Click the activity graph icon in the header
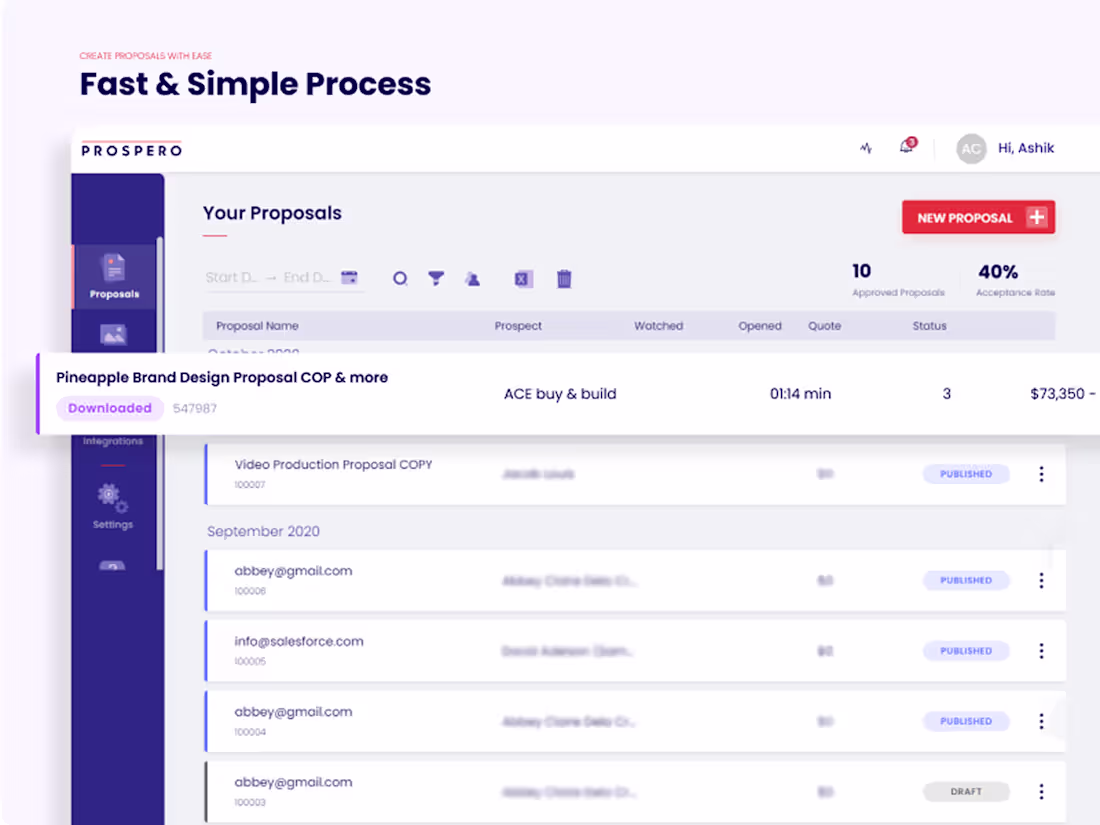The image size is (1100, 825). pyautogui.click(x=865, y=148)
